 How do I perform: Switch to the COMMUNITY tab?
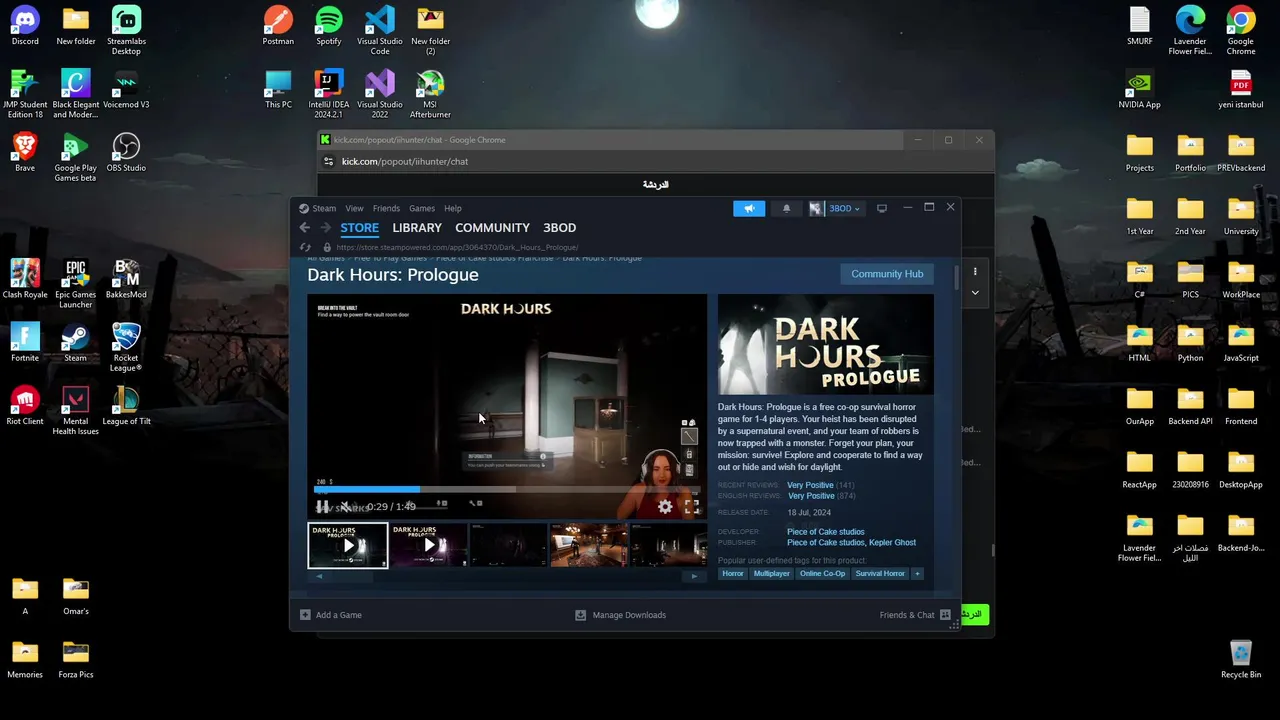[x=492, y=228]
